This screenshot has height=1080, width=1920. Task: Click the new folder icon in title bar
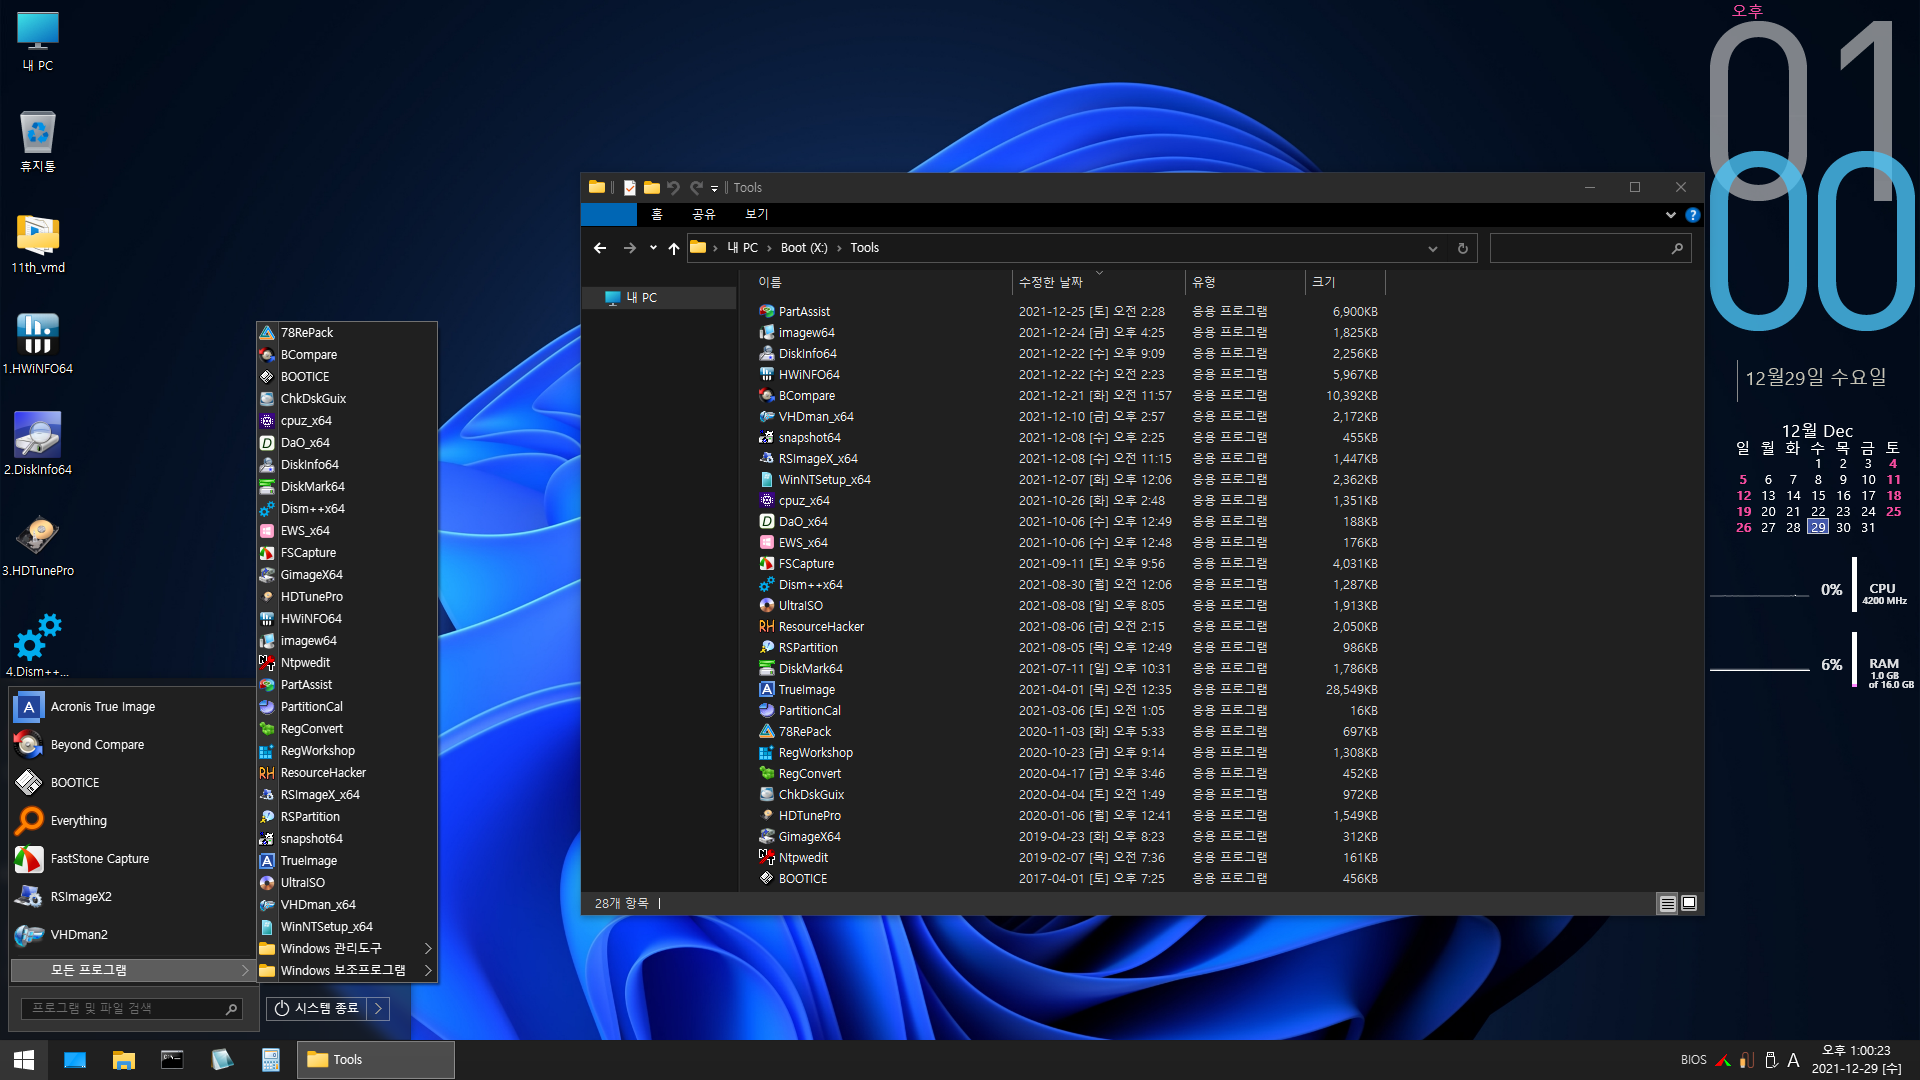tap(651, 188)
